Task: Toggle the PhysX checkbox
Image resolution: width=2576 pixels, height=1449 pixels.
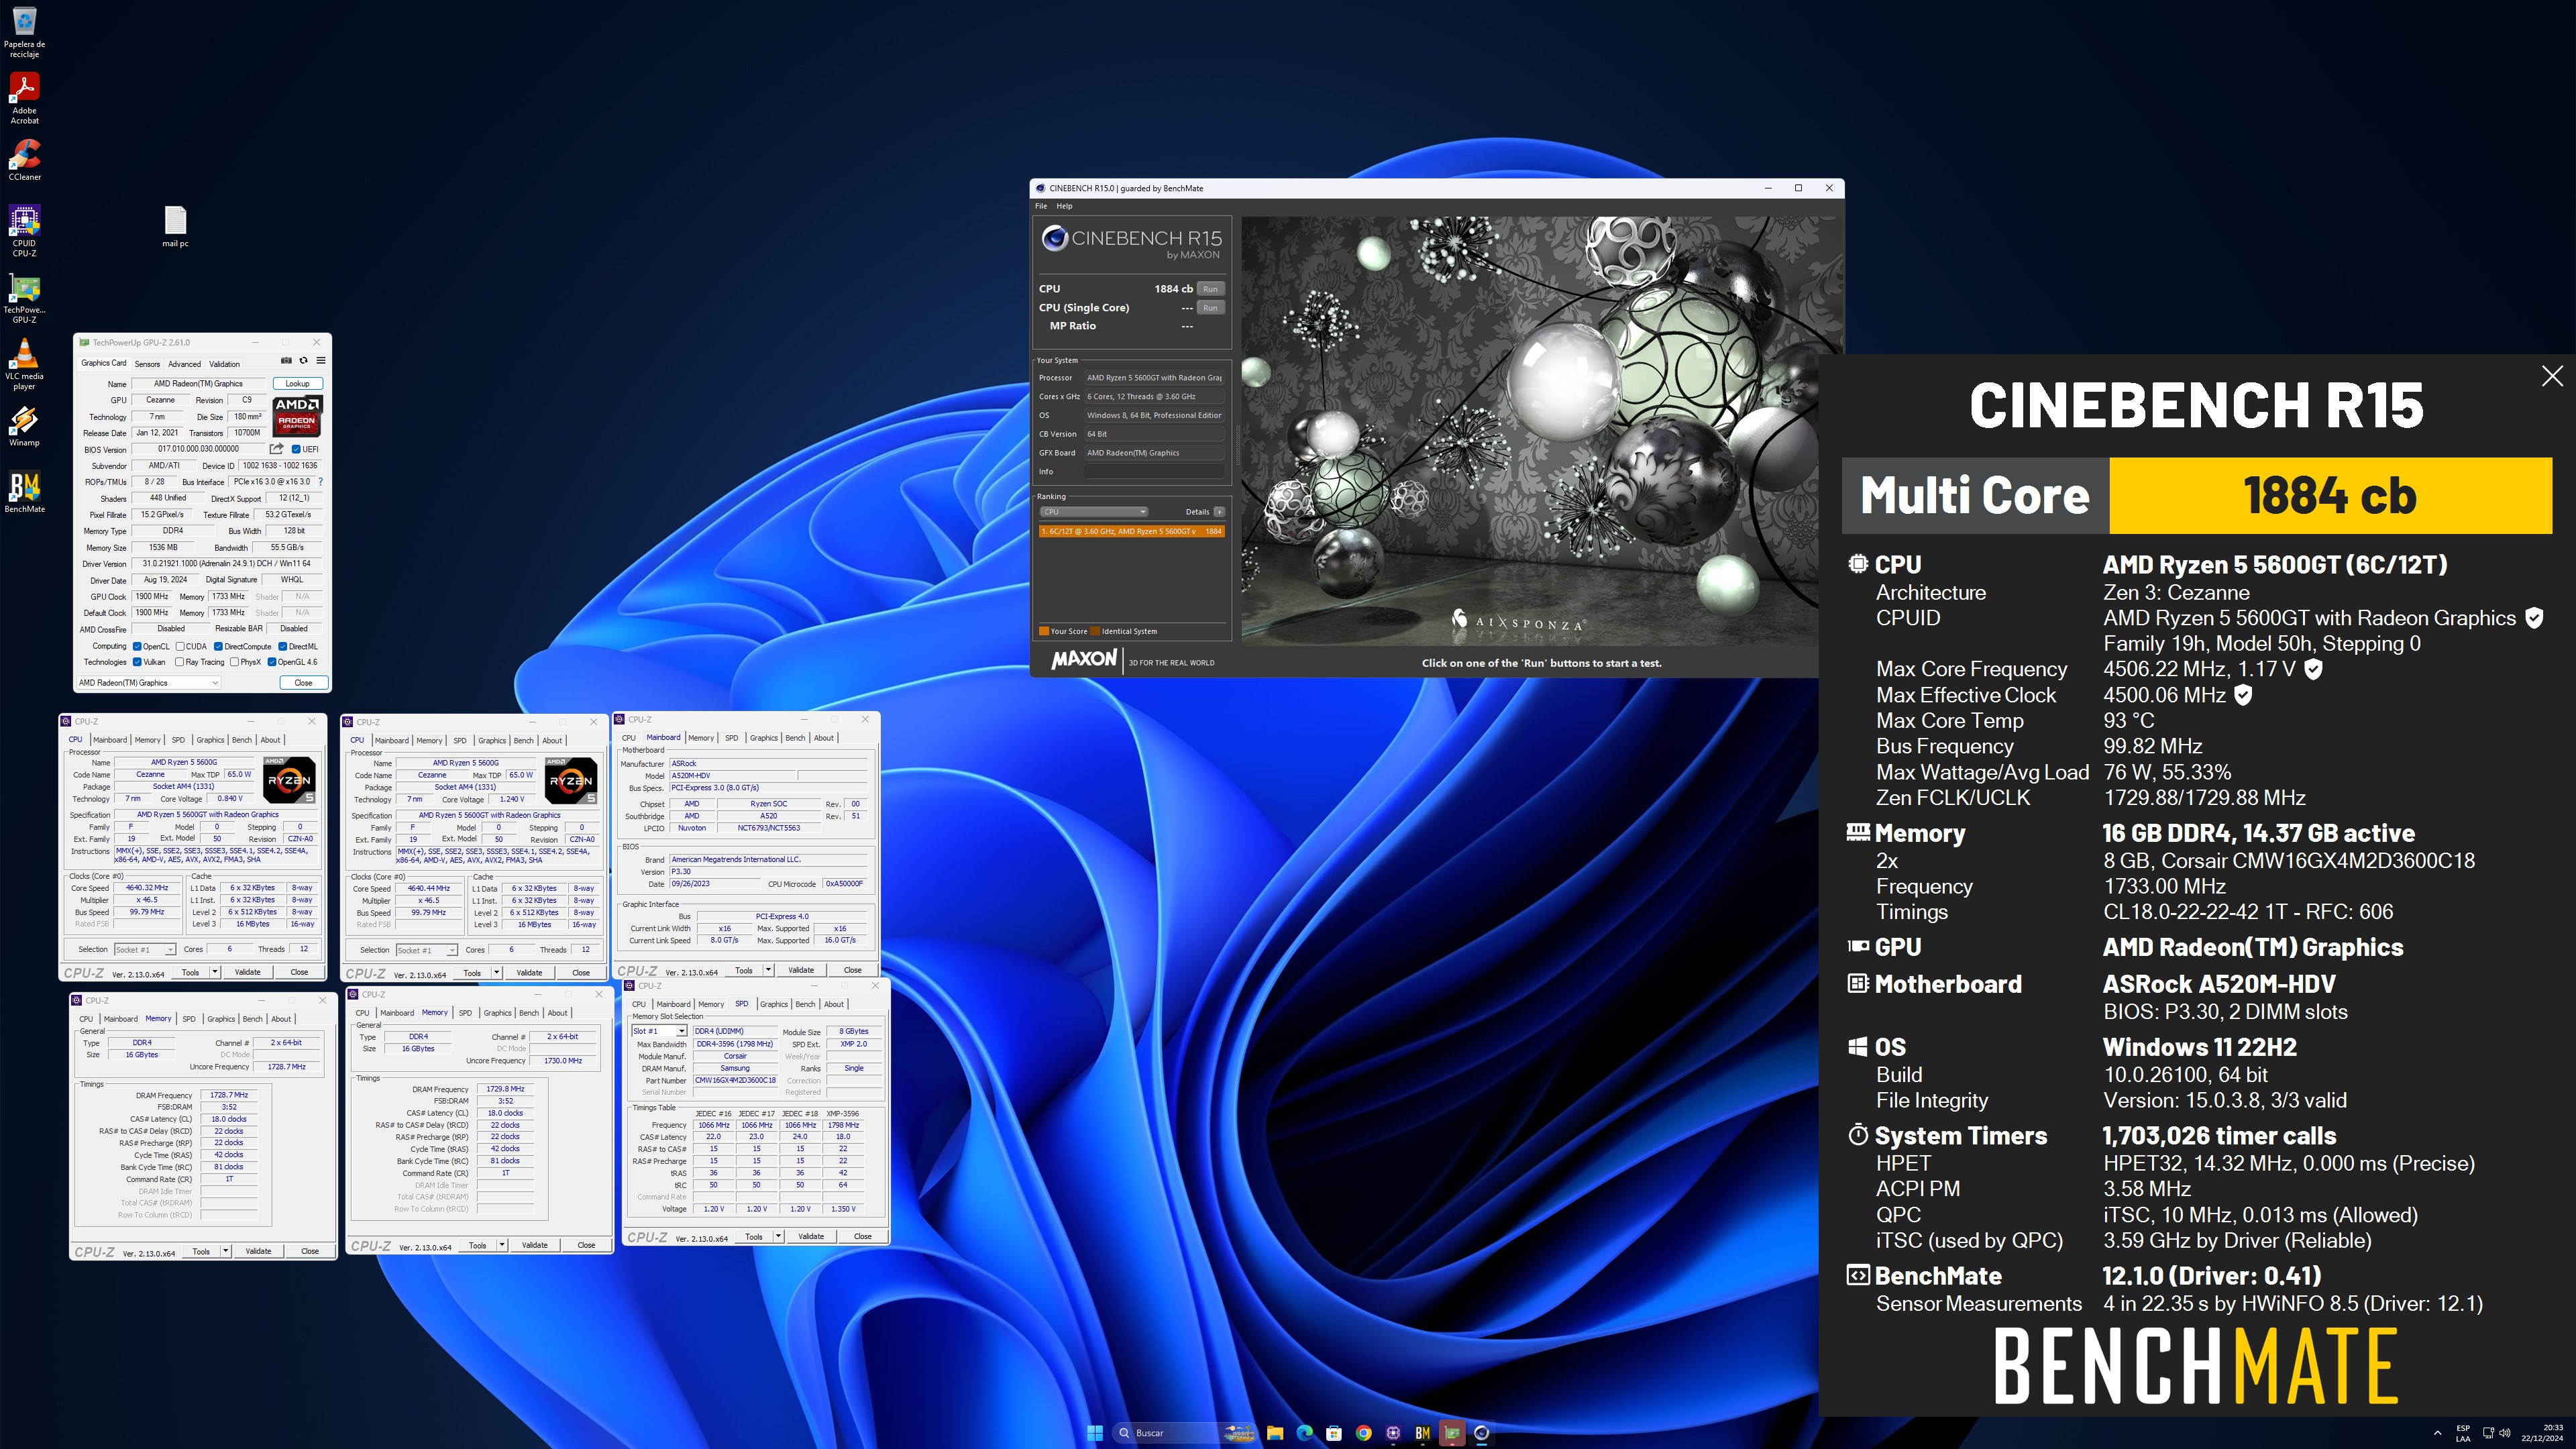Action: [234, 662]
